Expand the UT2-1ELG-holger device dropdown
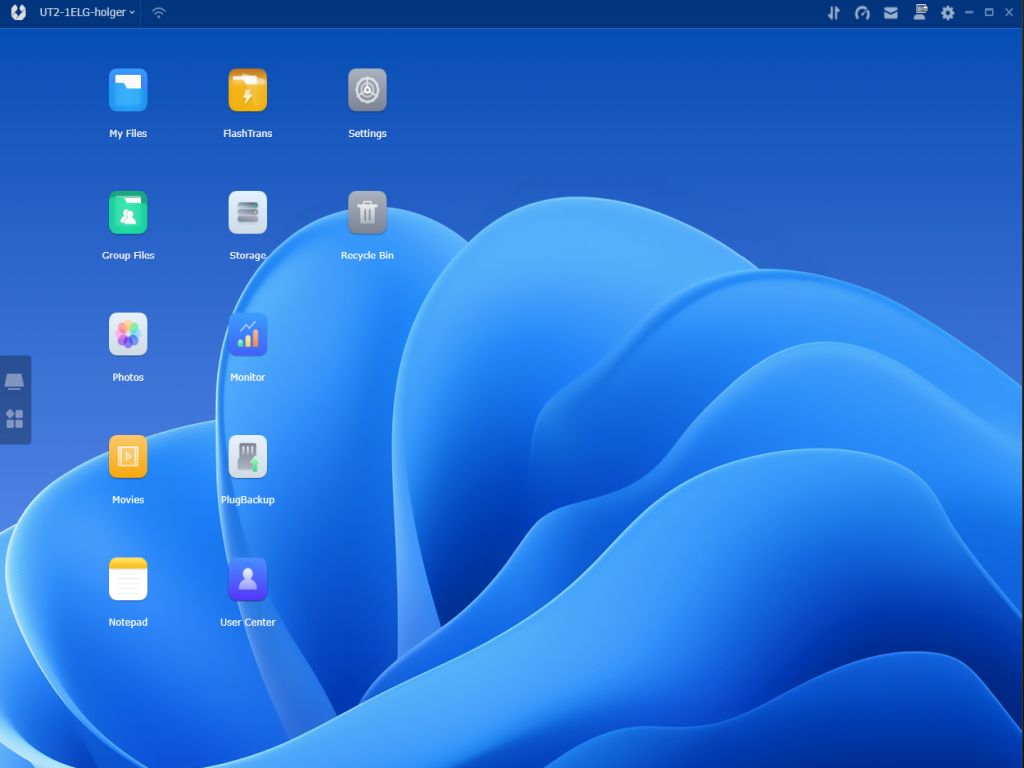1024x768 pixels. tap(87, 12)
